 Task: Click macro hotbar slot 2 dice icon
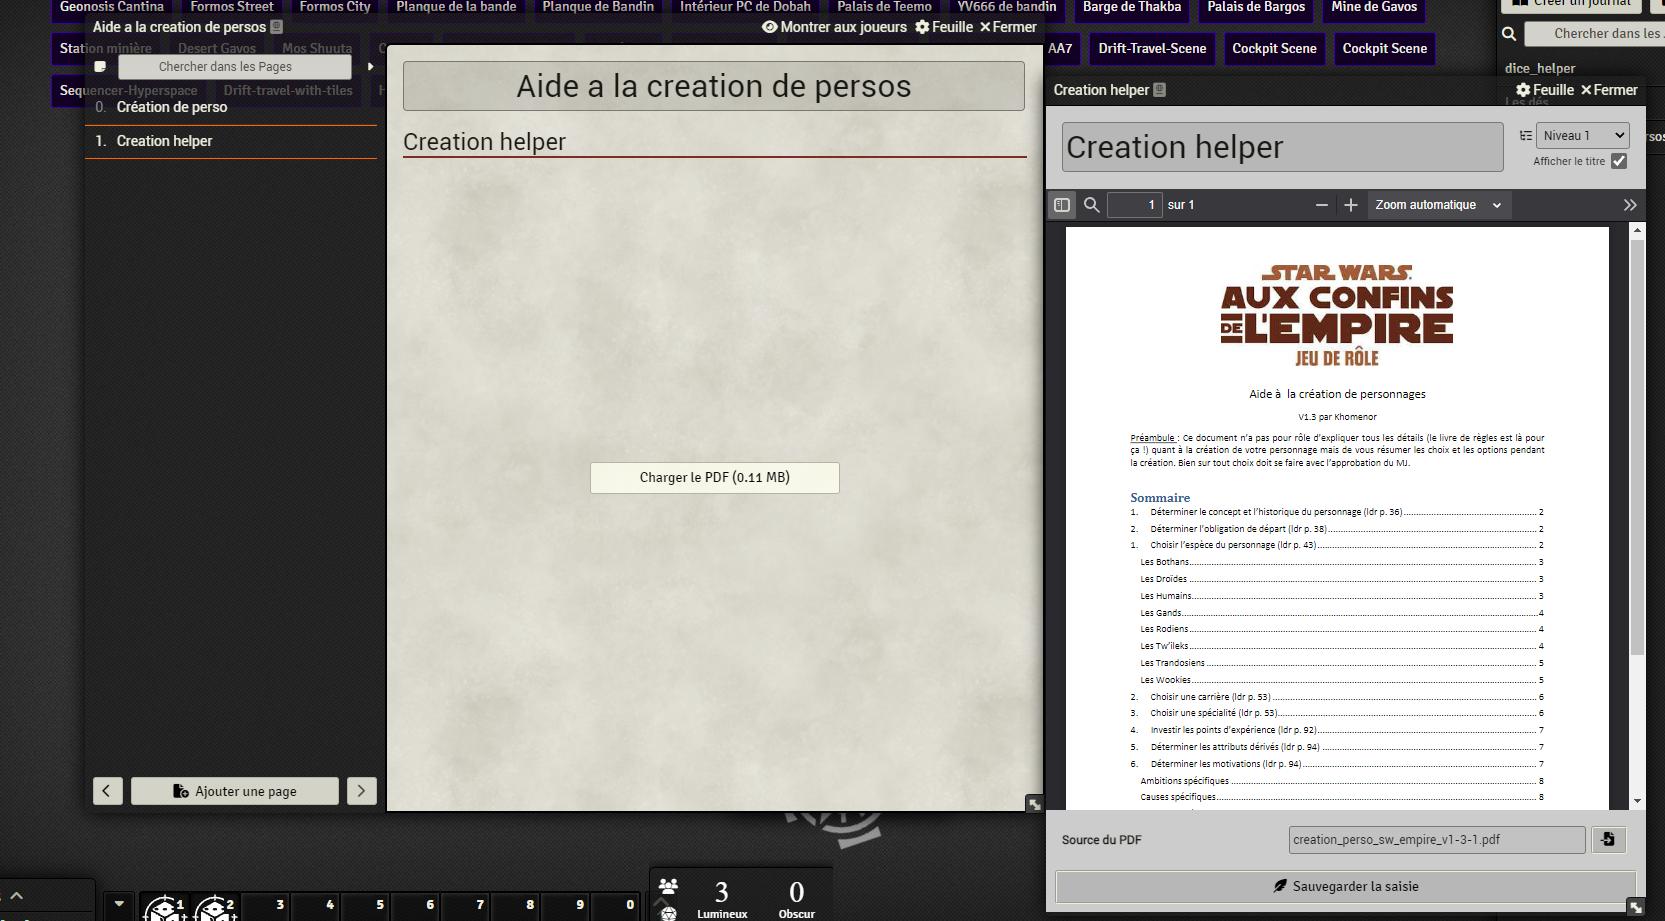pyautogui.click(x=215, y=907)
